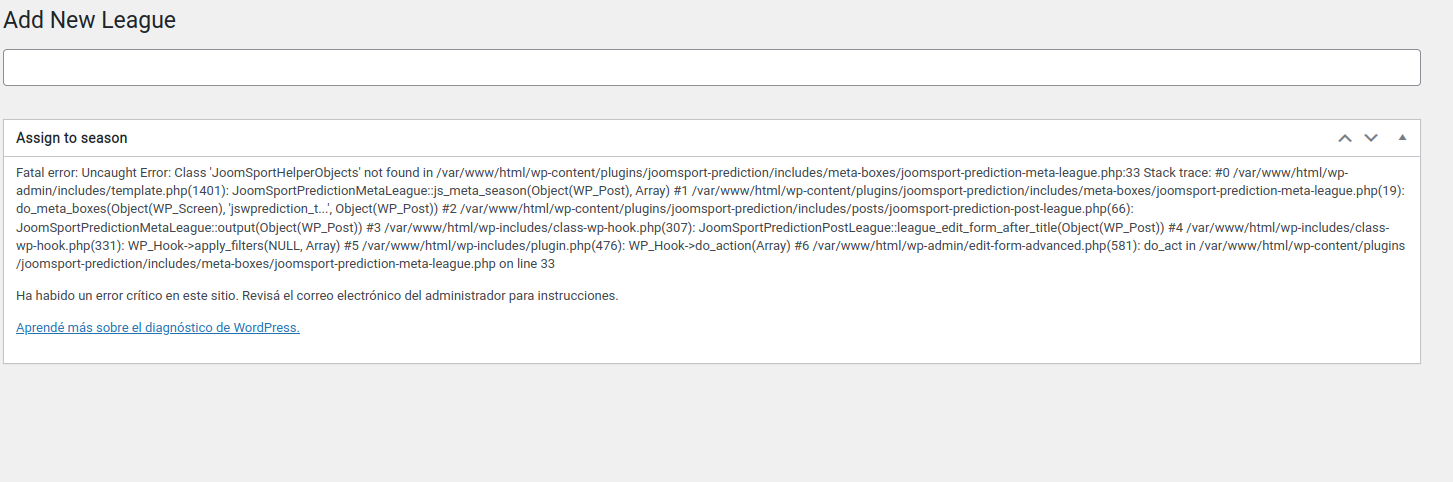Click the Assign to season heading
Image resolution: width=1453 pixels, height=482 pixels.
pyautogui.click(x=72, y=138)
